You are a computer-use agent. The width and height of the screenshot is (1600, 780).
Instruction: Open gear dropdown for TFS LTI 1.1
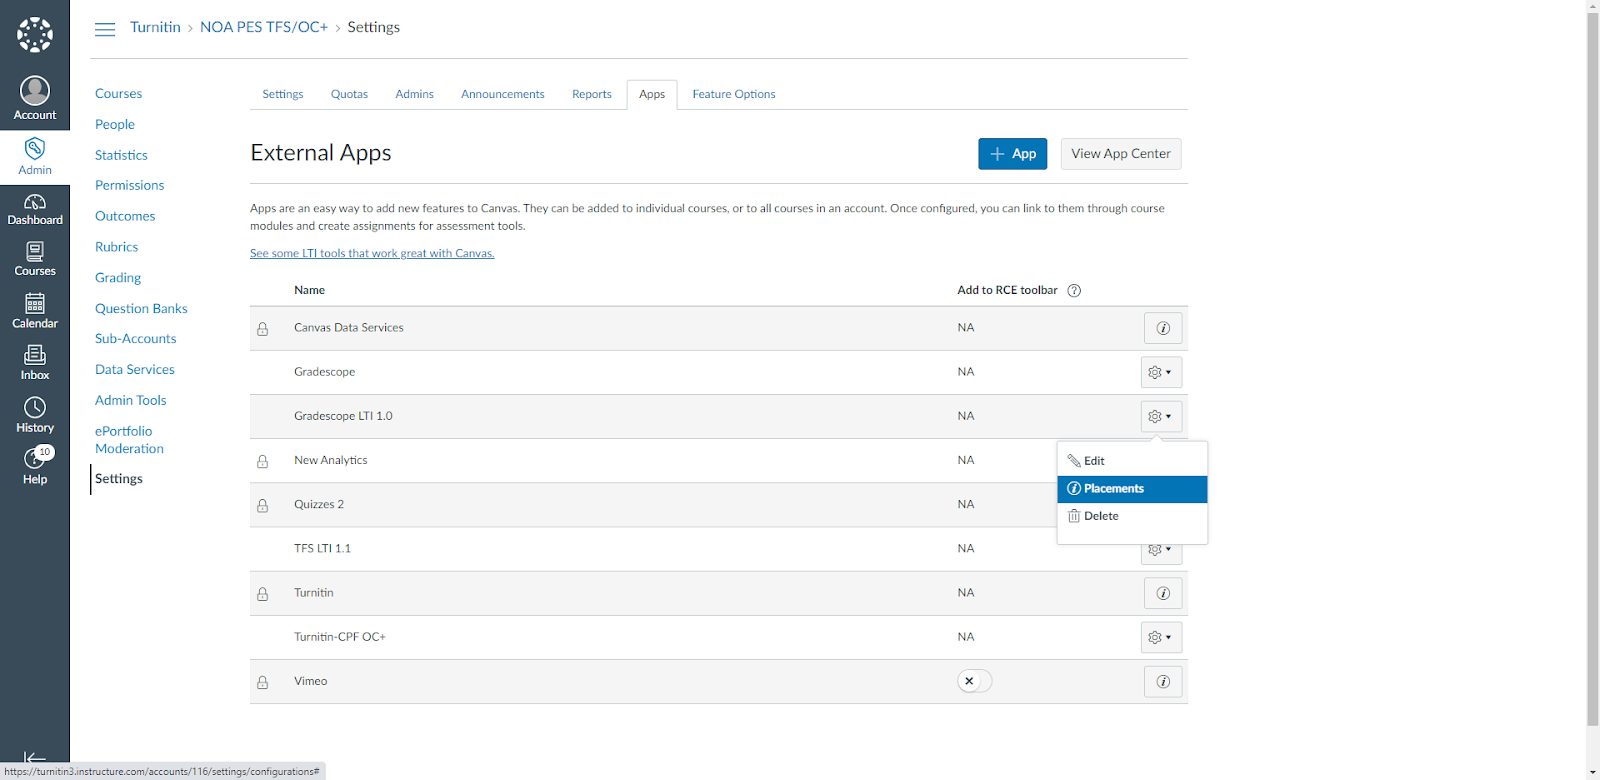pyautogui.click(x=1161, y=551)
